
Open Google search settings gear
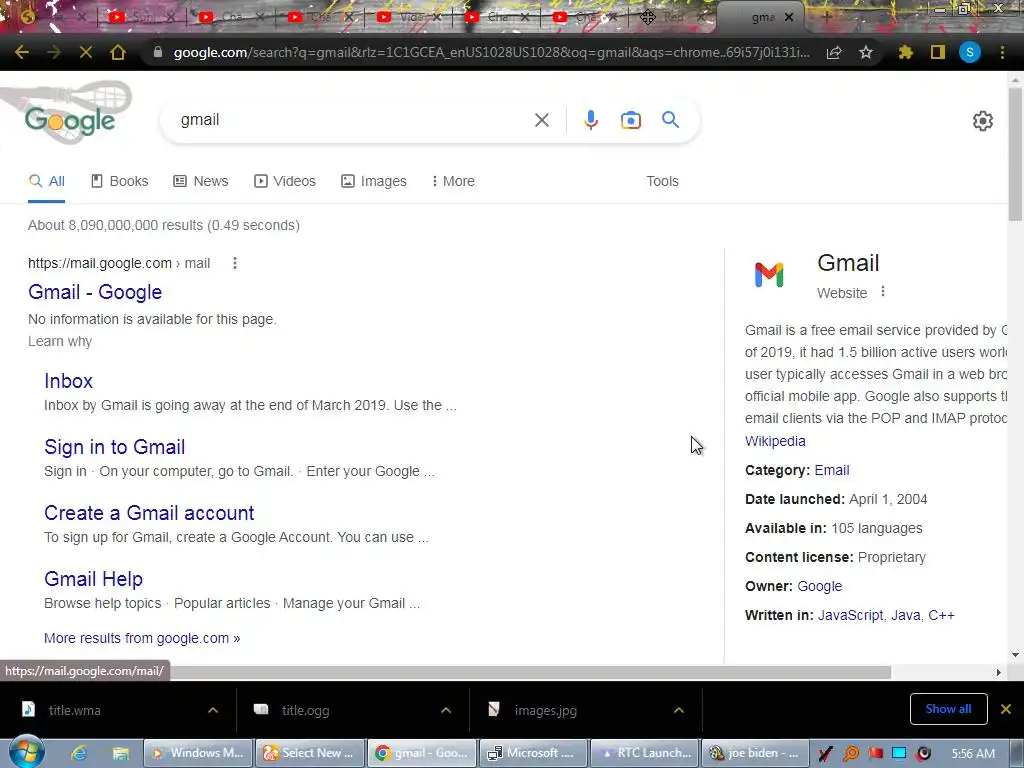click(983, 121)
